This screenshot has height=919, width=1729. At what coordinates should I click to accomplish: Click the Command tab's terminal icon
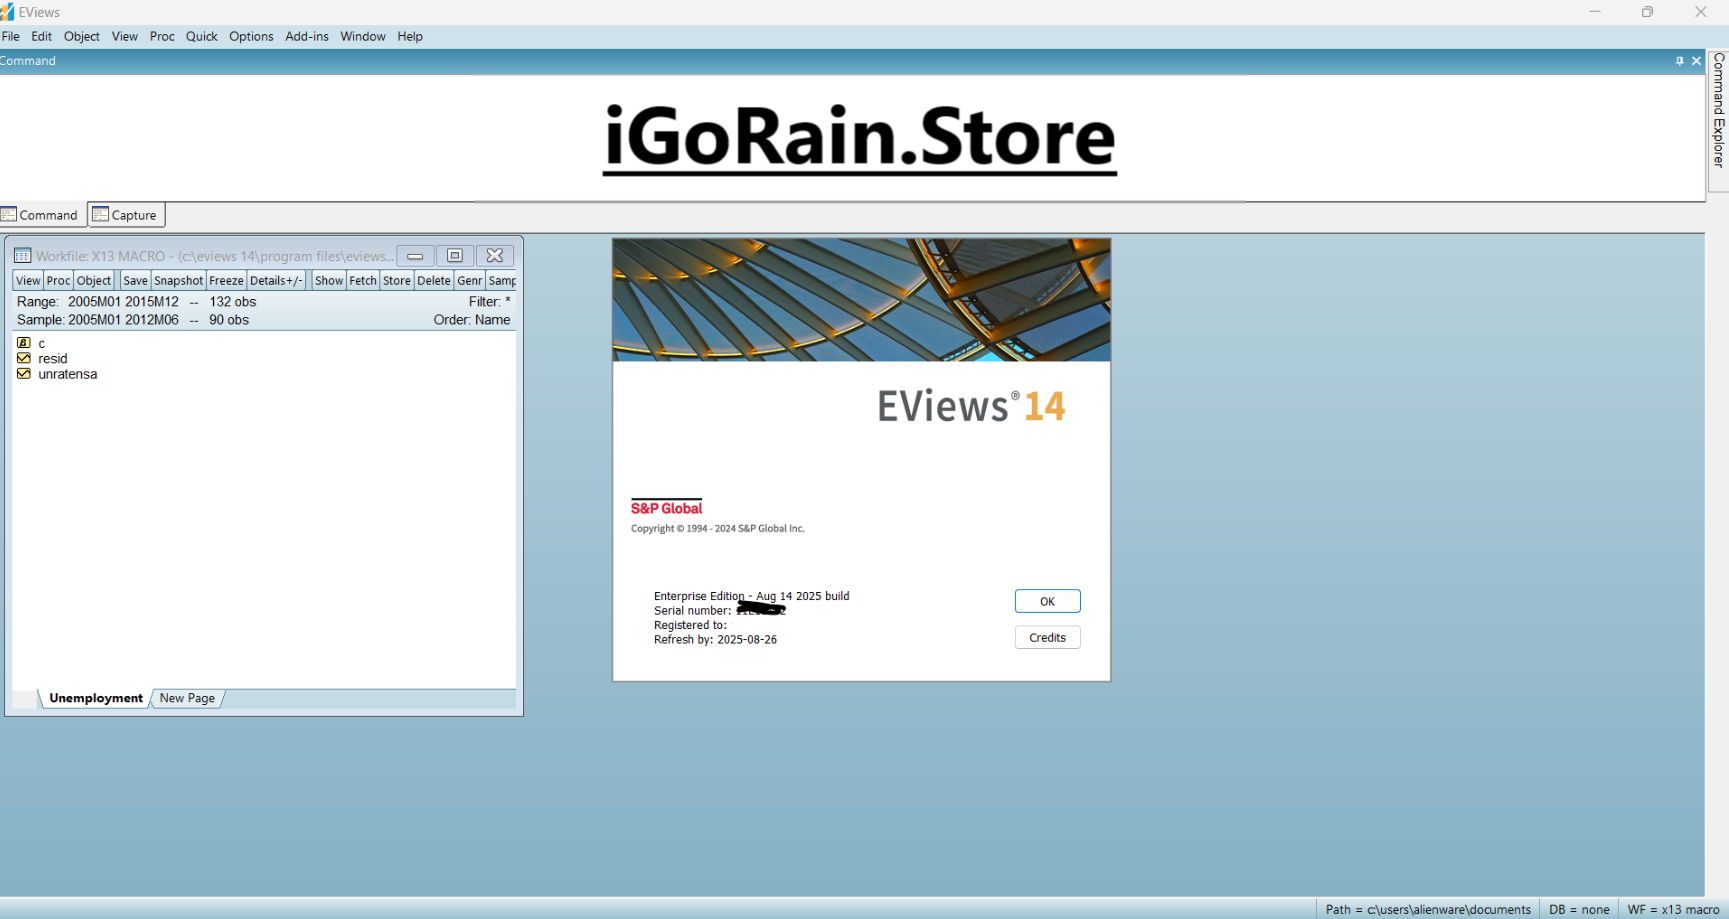(9, 214)
